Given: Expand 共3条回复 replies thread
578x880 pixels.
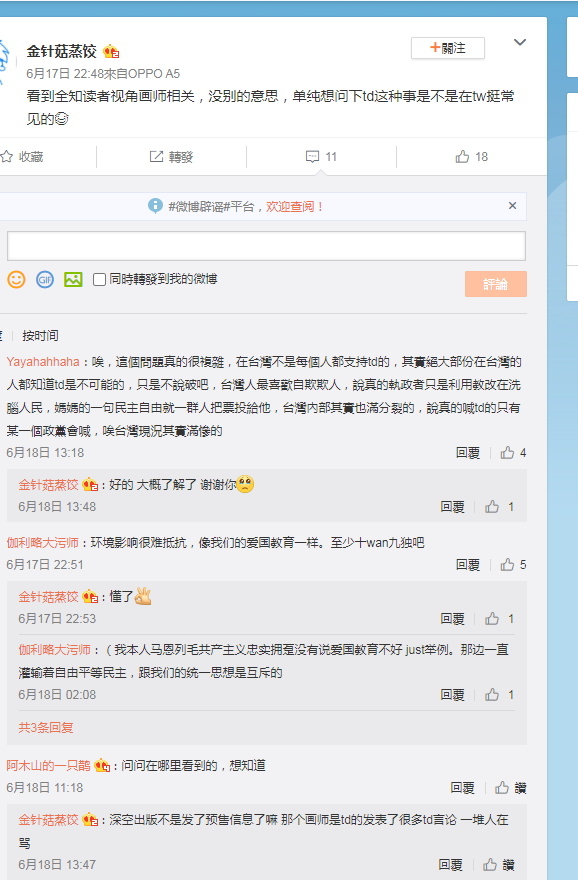Looking at the screenshot, I should (46, 728).
